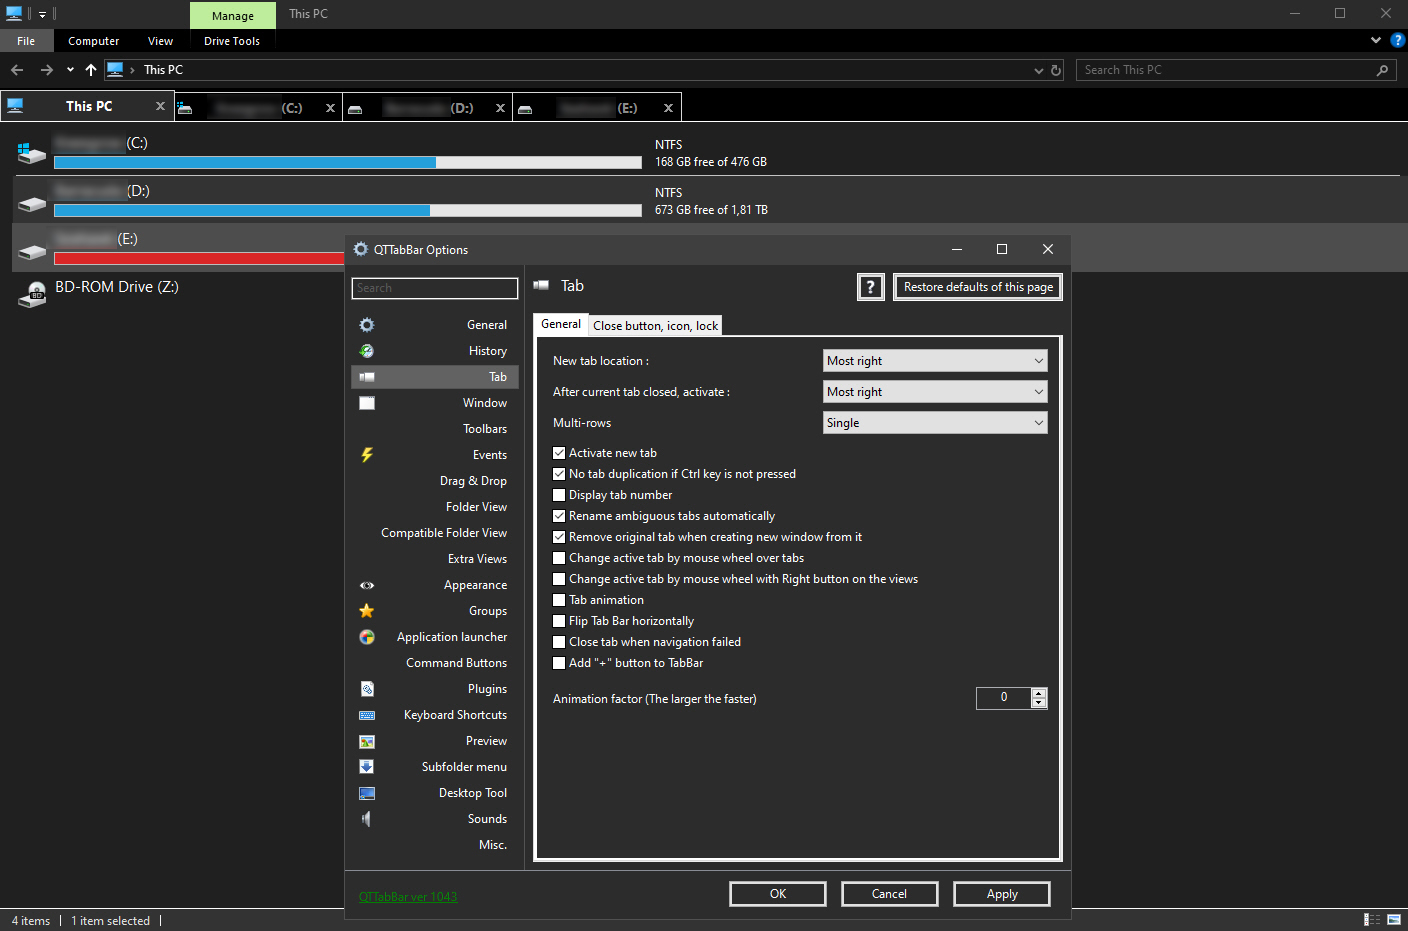
Task: Apply the QTTabBar option changes
Action: coord(1002,894)
